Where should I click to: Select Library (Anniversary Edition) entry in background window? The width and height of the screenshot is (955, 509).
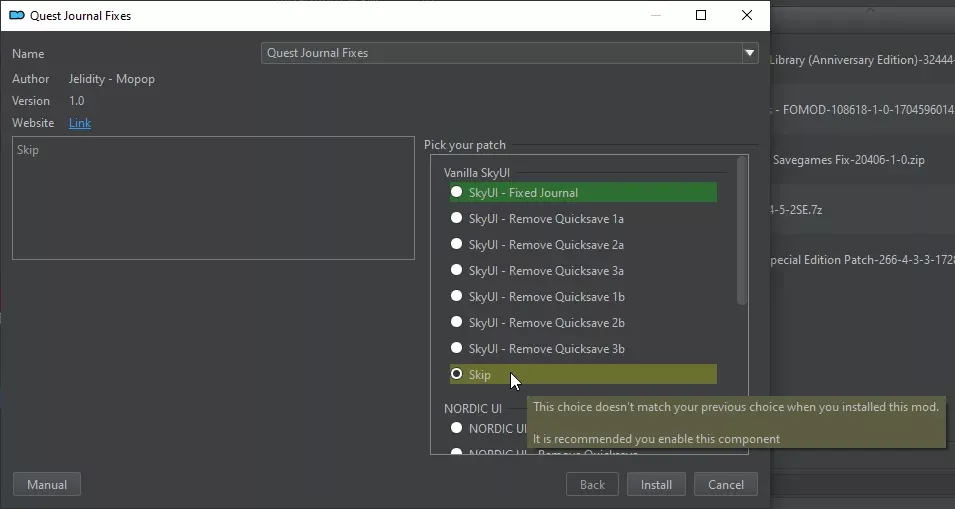click(862, 60)
